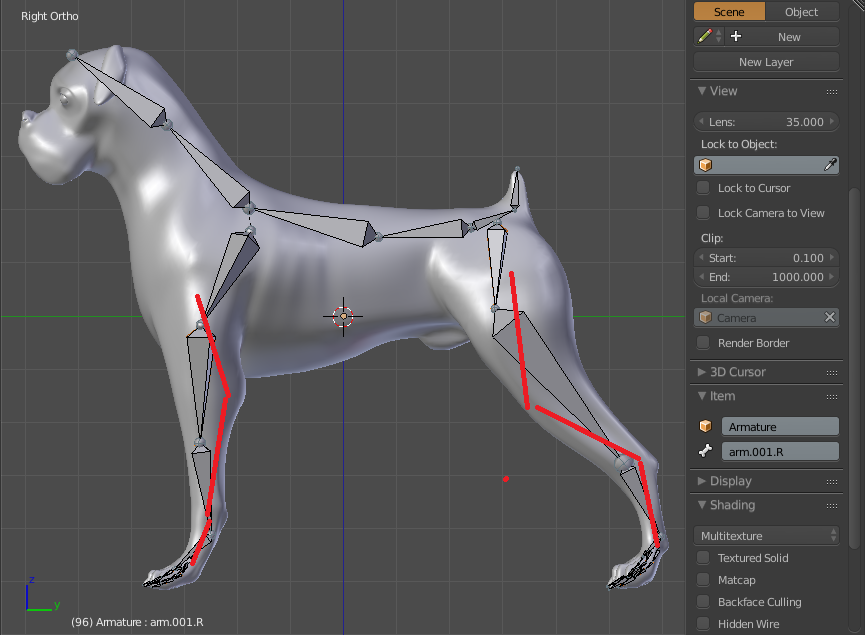Select the annotation pencil tool
The width and height of the screenshot is (865, 635).
point(703,36)
